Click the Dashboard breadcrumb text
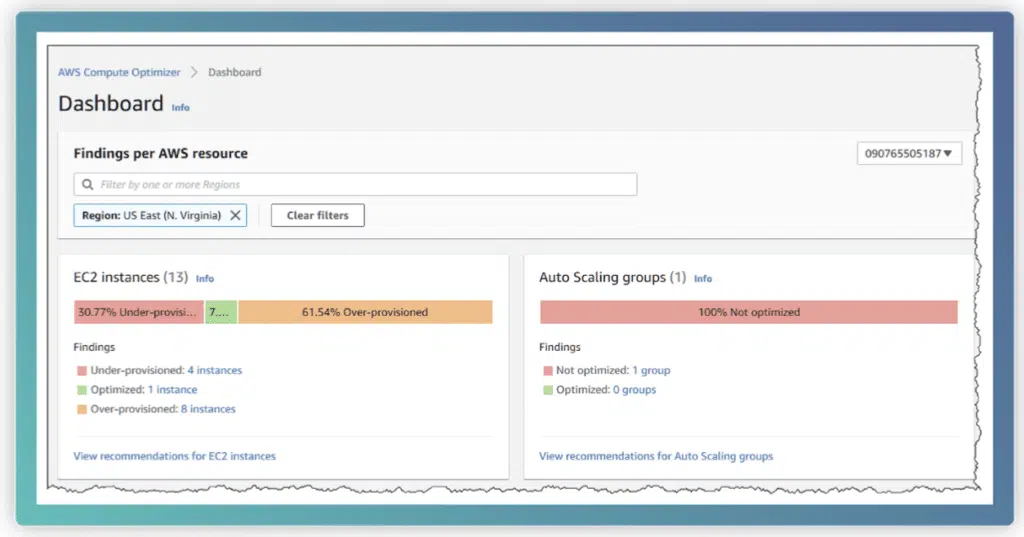The image size is (1024, 537). 234,73
